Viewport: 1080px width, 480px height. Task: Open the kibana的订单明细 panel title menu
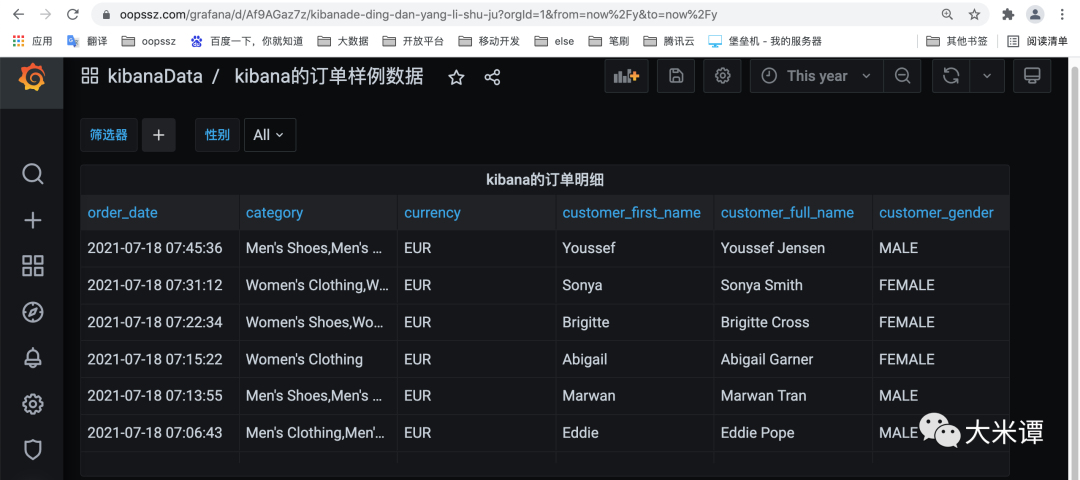tap(545, 180)
